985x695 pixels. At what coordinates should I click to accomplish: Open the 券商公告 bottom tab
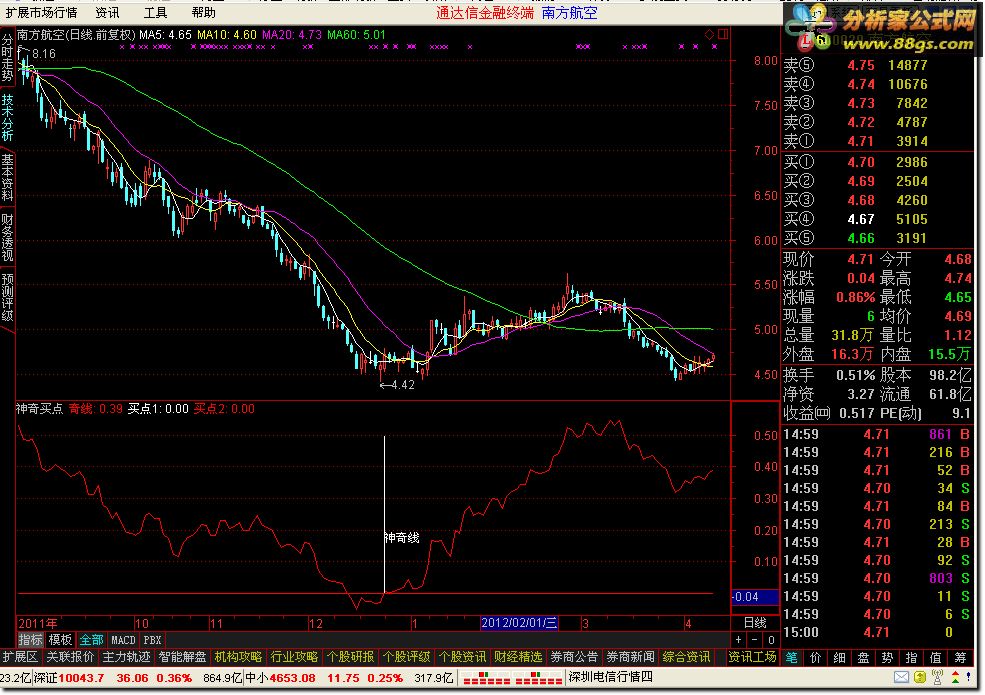tap(574, 657)
